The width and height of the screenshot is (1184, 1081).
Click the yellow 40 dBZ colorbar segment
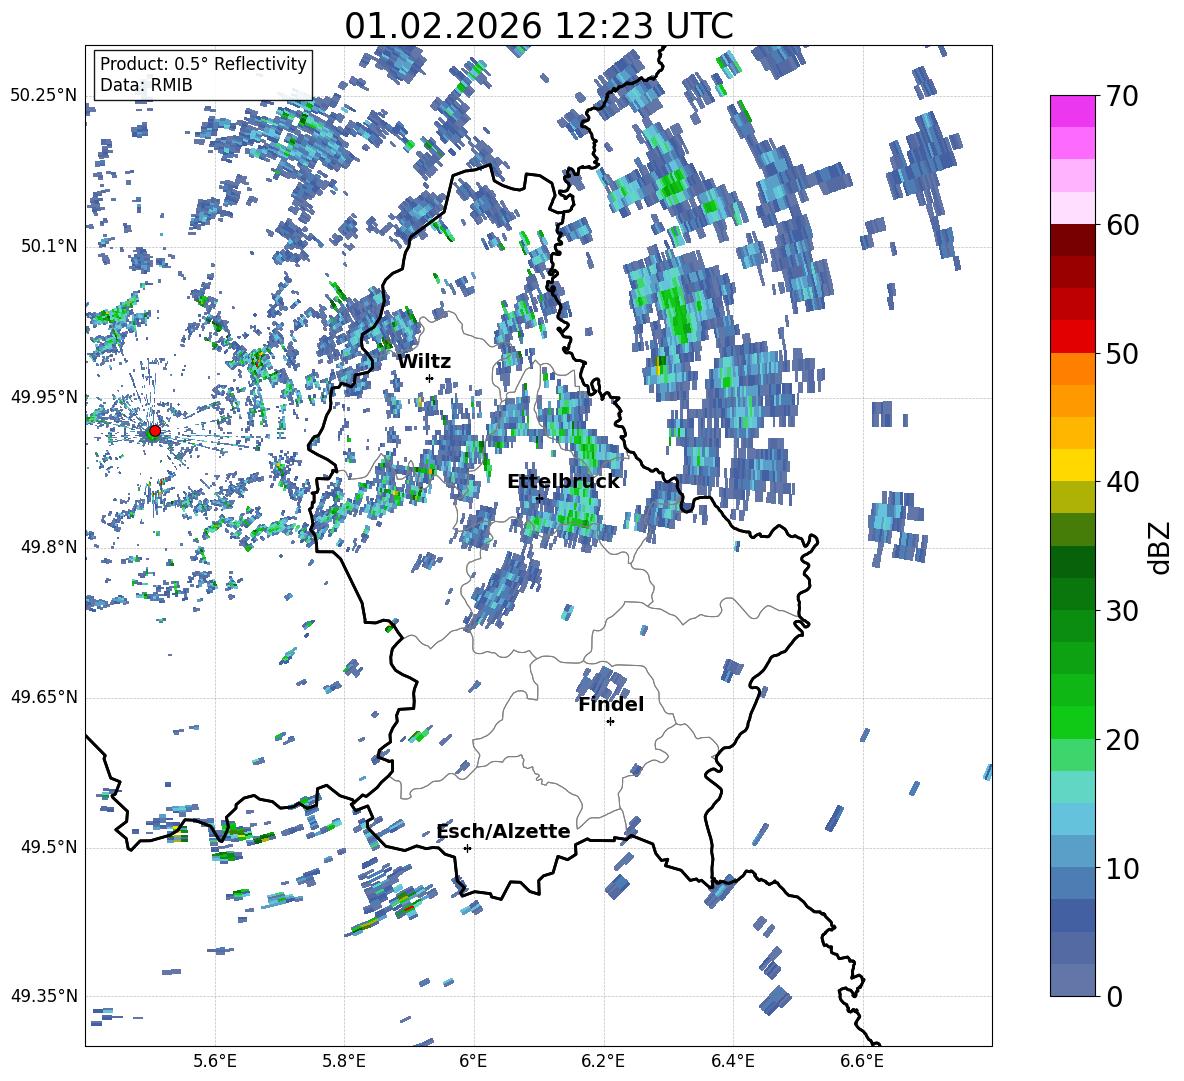point(1072,465)
